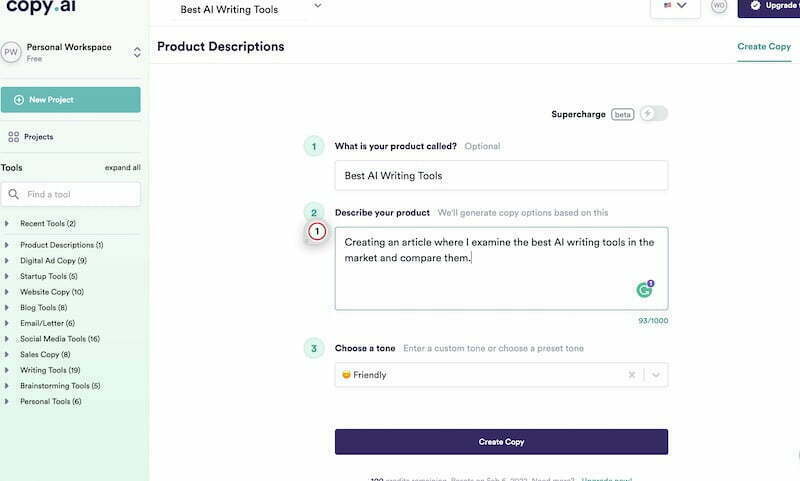Open the tone dropdown arrow
The width and height of the screenshot is (800, 481).
656,375
